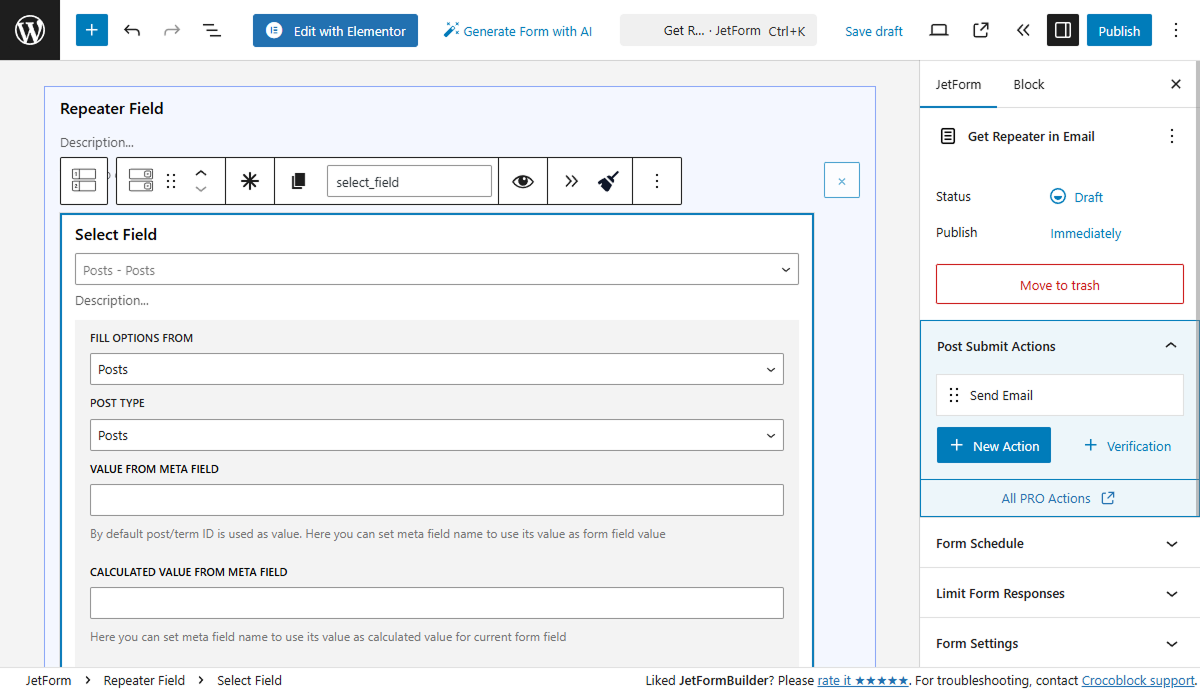This screenshot has height=692, width=1200.
Task: Select Repeater Field in the breadcrumb
Action: [x=144, y=680]
